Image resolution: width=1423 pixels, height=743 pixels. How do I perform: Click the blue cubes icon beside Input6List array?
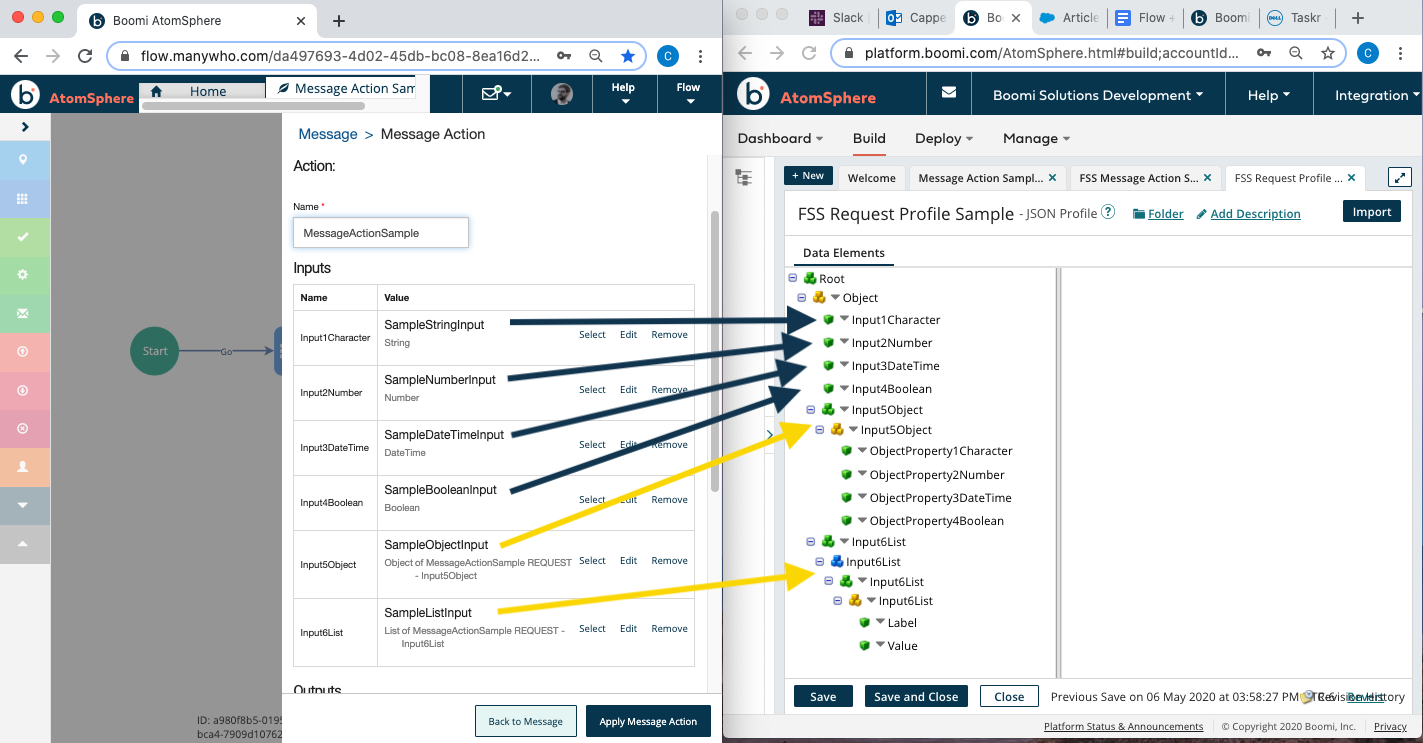pyautogui.click(x=837, y=562)
